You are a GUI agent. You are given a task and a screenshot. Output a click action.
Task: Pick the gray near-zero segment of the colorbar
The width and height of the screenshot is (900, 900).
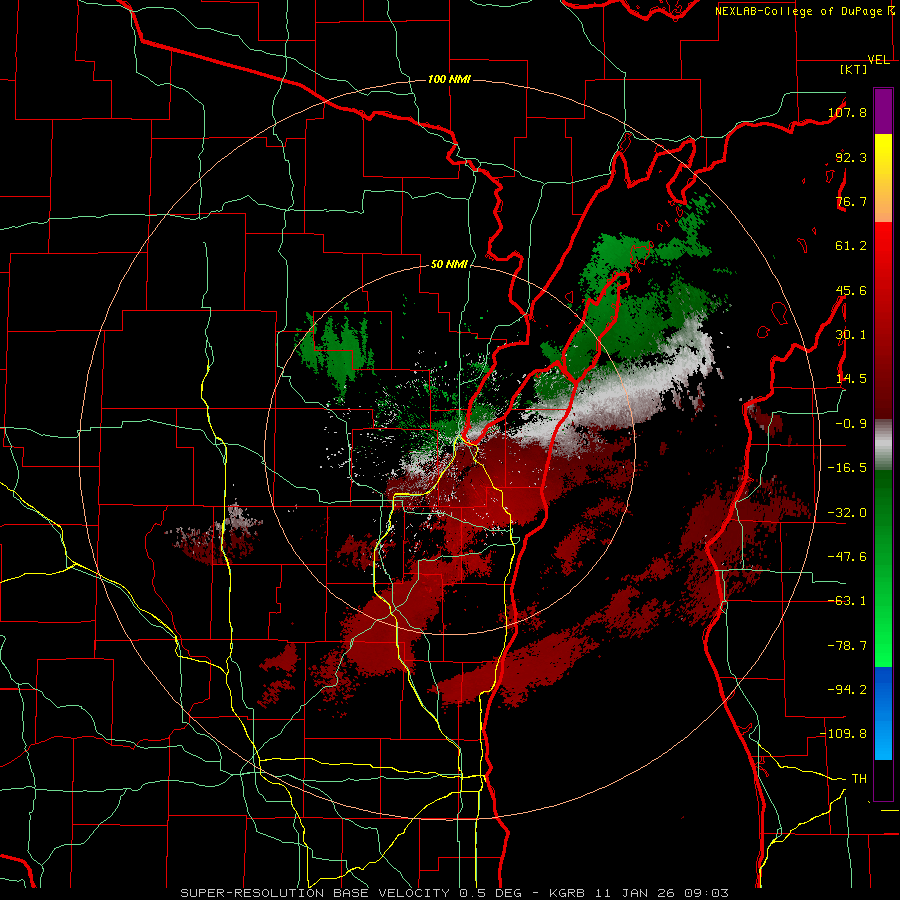[x=883, y=445]
